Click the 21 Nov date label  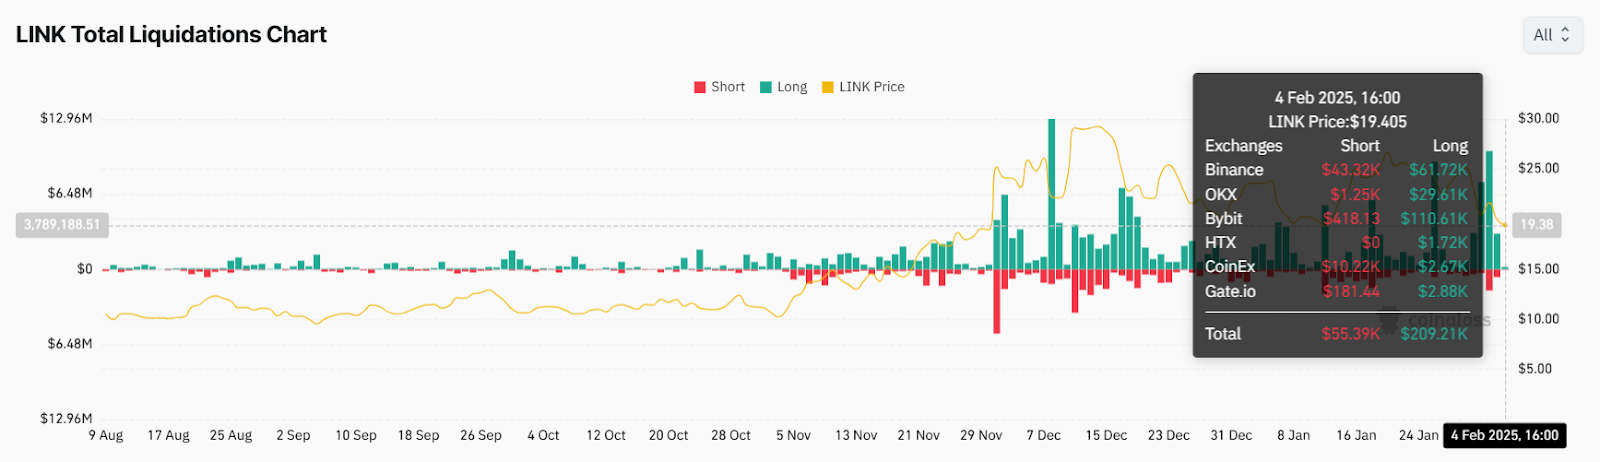click(x=918, y=435)
